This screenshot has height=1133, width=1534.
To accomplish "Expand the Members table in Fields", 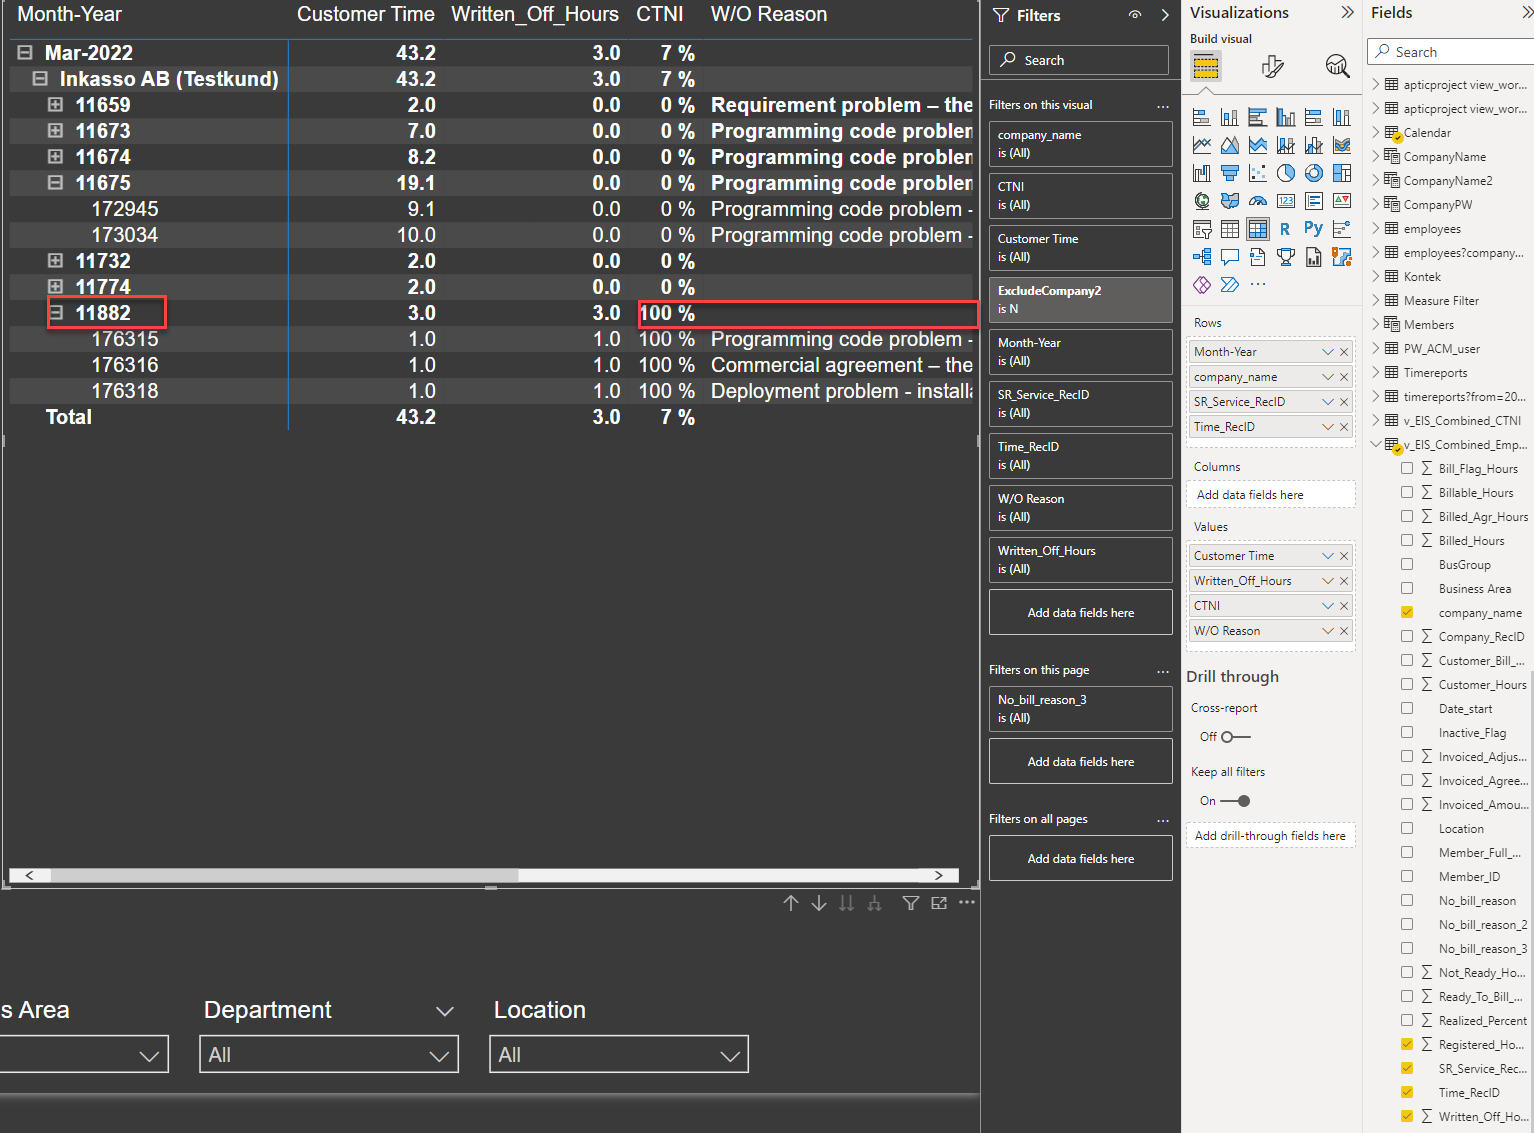I will click(x=1376, y=324).
